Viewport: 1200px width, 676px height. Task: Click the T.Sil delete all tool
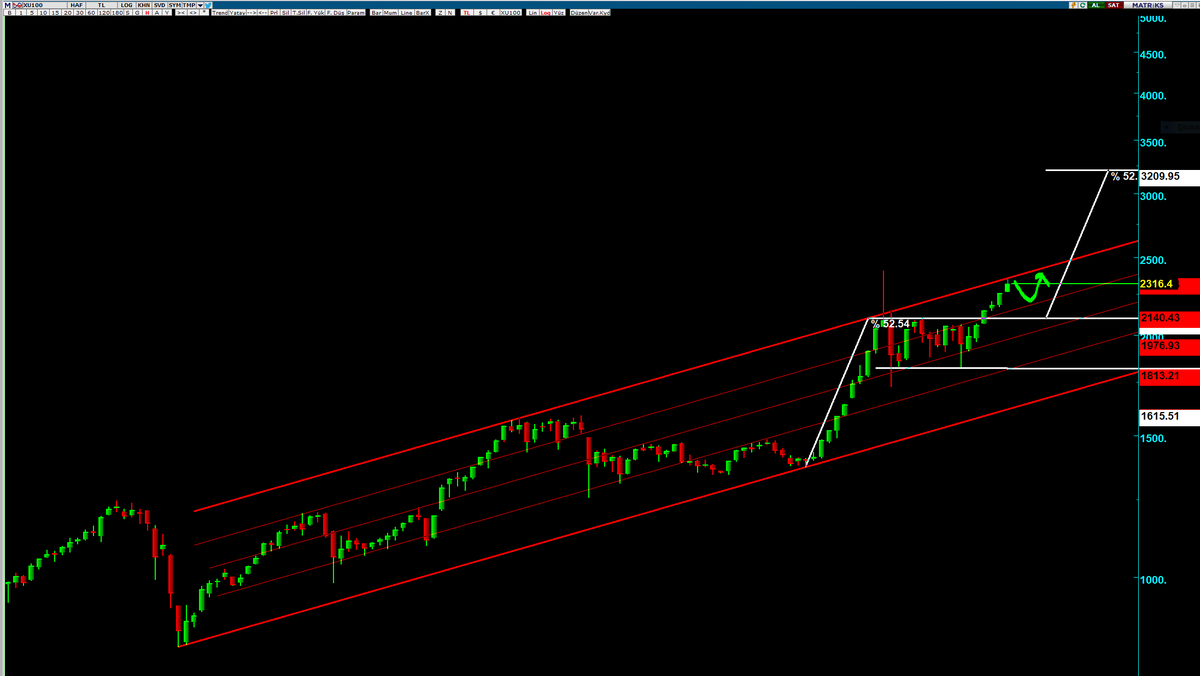coord(298,12)
